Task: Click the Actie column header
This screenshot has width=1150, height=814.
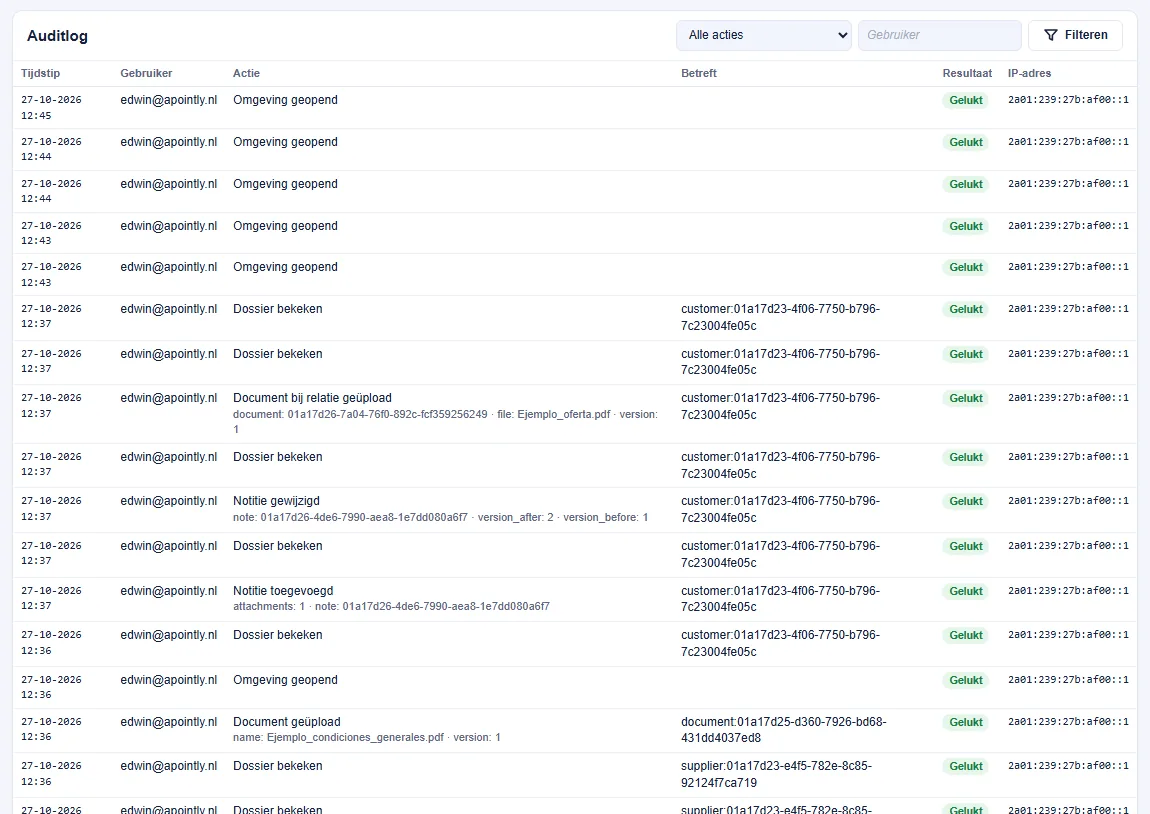Action: click(246, 73)
